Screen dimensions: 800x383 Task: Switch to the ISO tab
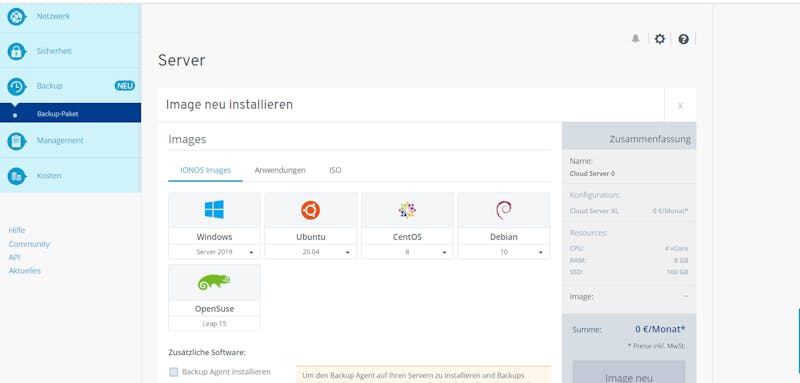[335, 170]
